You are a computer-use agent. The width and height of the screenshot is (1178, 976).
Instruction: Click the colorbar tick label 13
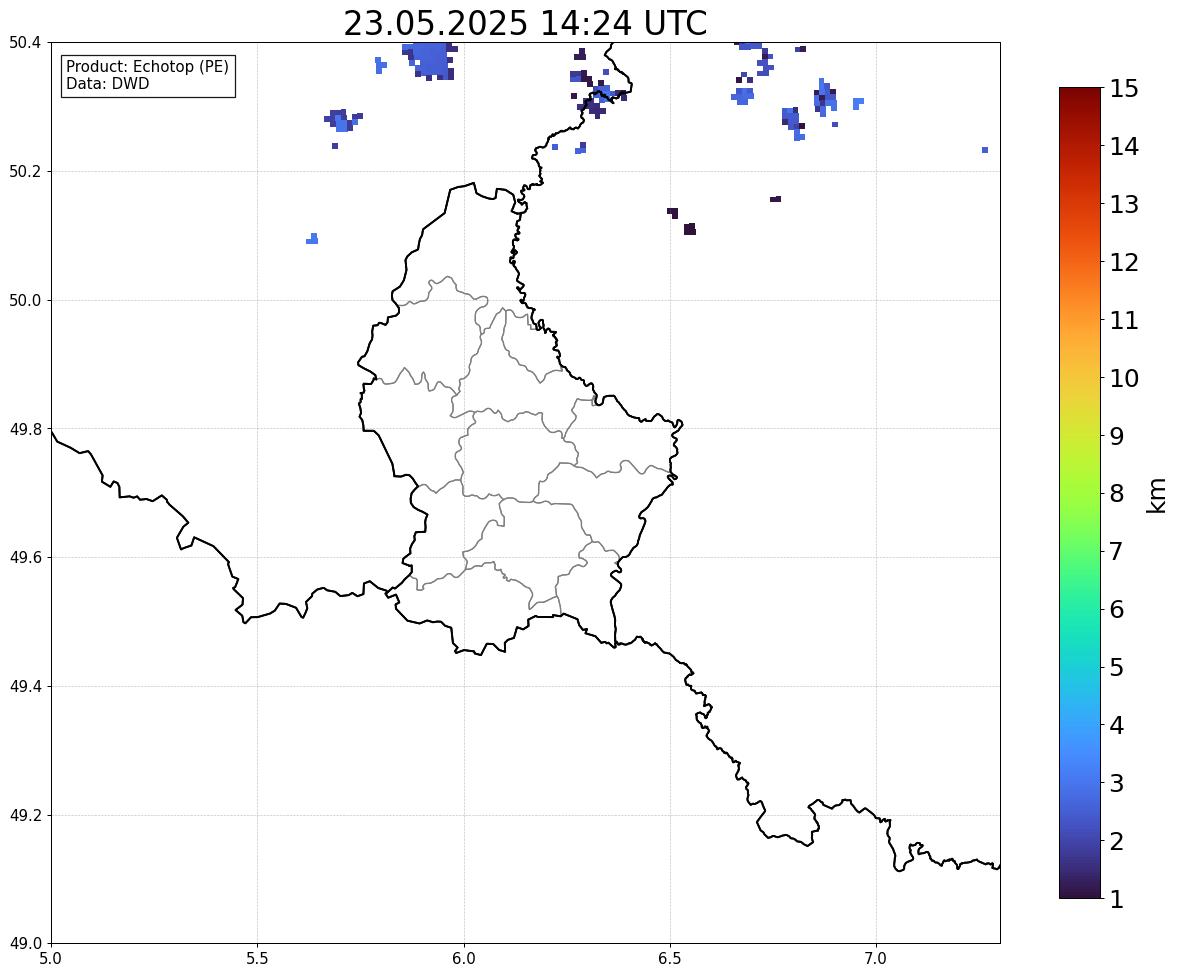tap(1124, 204)
